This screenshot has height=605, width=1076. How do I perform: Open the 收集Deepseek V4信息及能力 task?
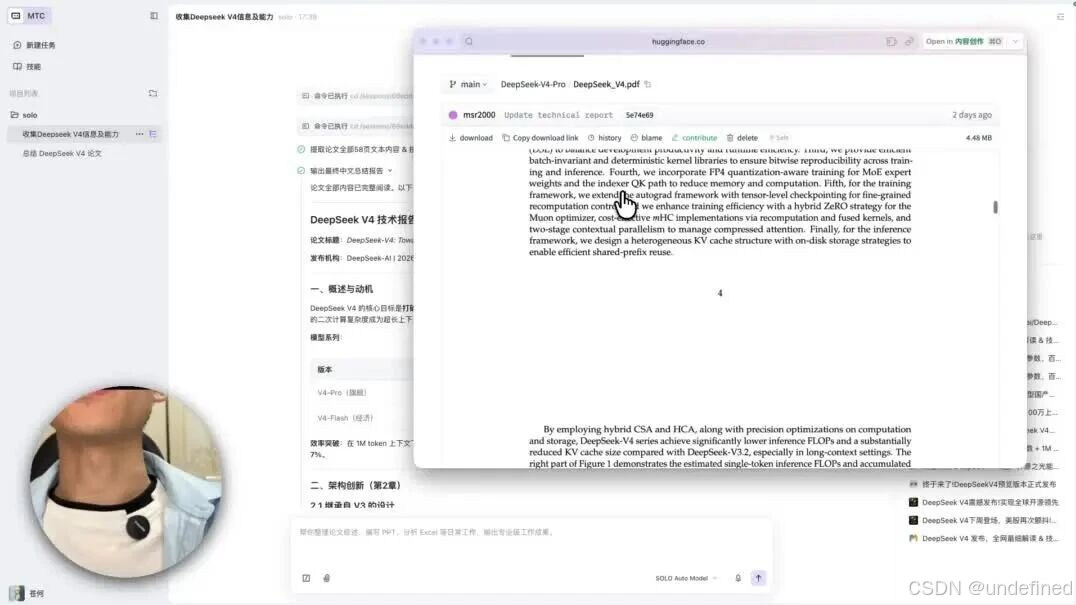coord(71,134)
